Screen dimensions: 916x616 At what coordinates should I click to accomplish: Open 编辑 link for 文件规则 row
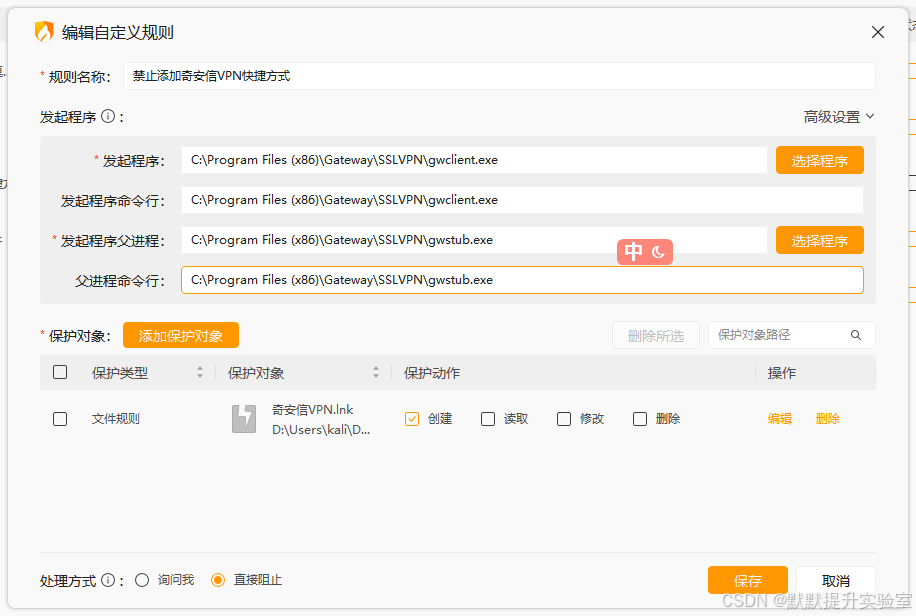pyautogui.click(x=779, y=419)
